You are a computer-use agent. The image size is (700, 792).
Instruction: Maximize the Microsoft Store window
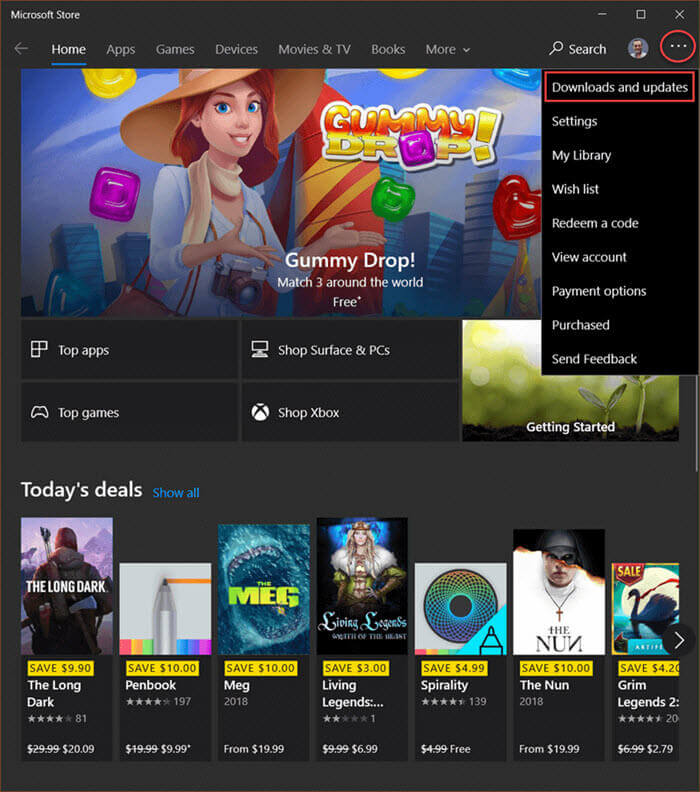(x=641, y=15)
